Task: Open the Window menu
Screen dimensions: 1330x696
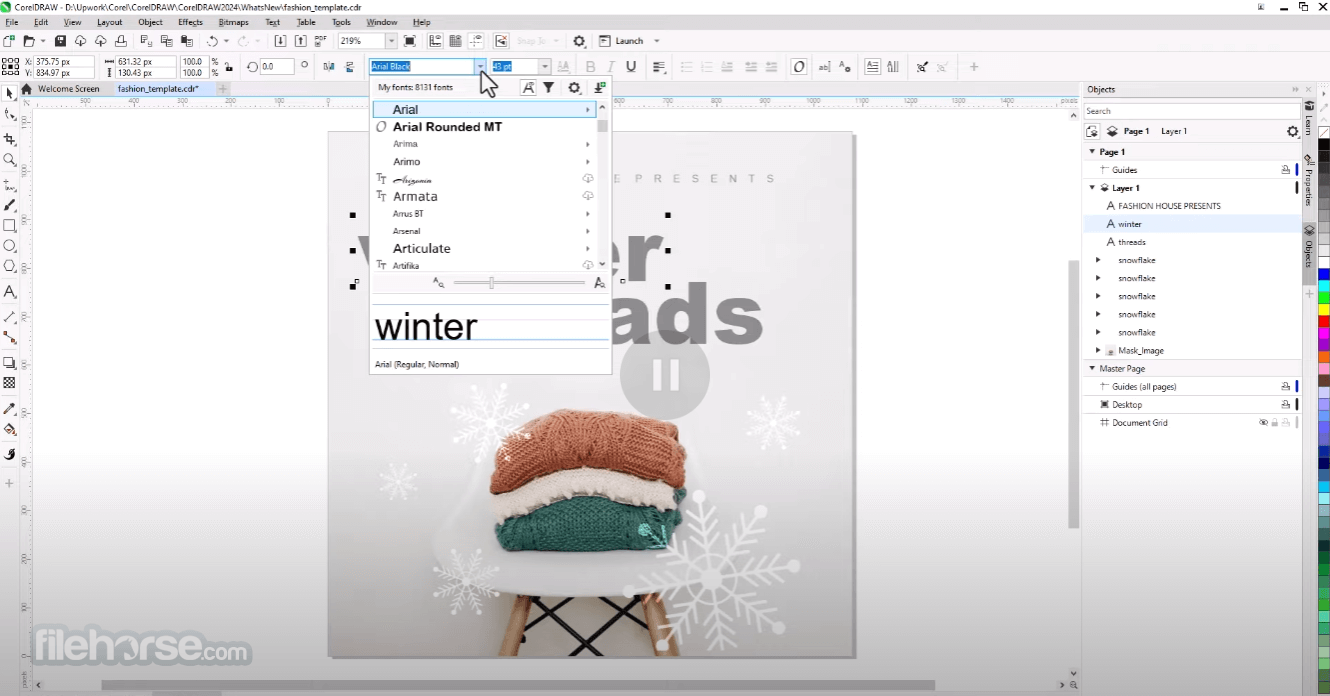Action: 382,22
